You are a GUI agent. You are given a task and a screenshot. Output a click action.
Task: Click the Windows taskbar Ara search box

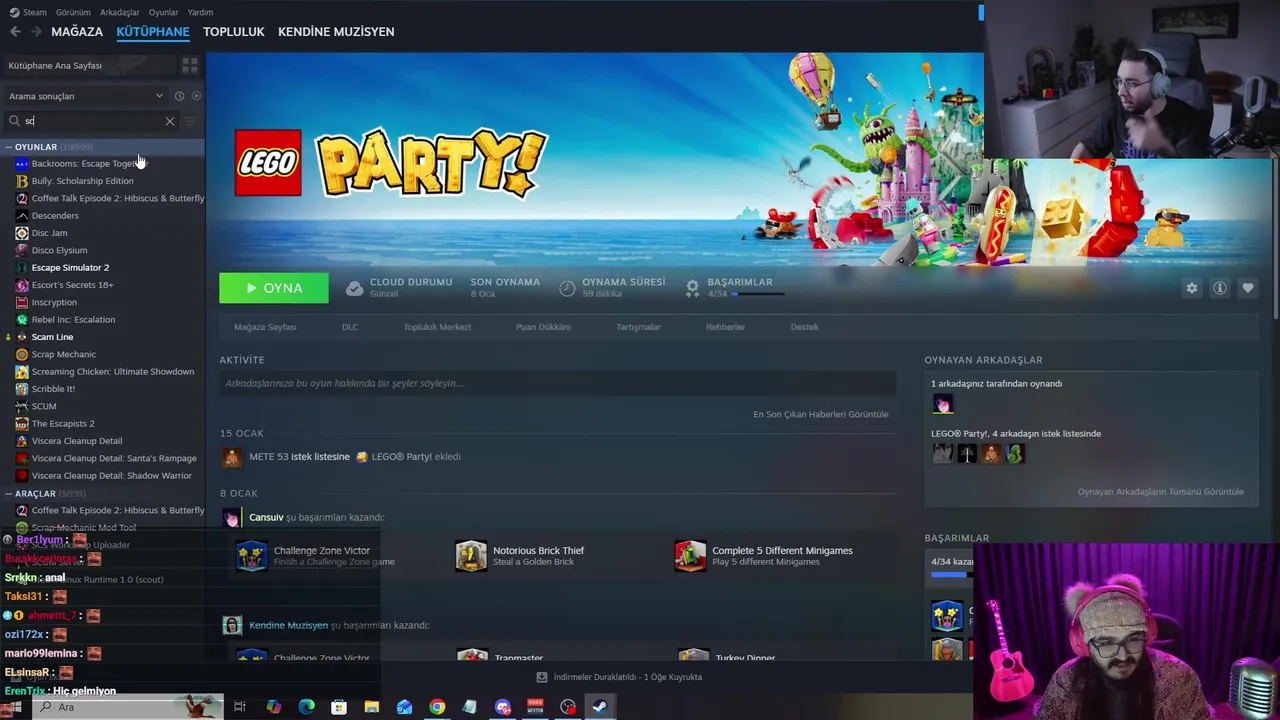pos(125,707)
